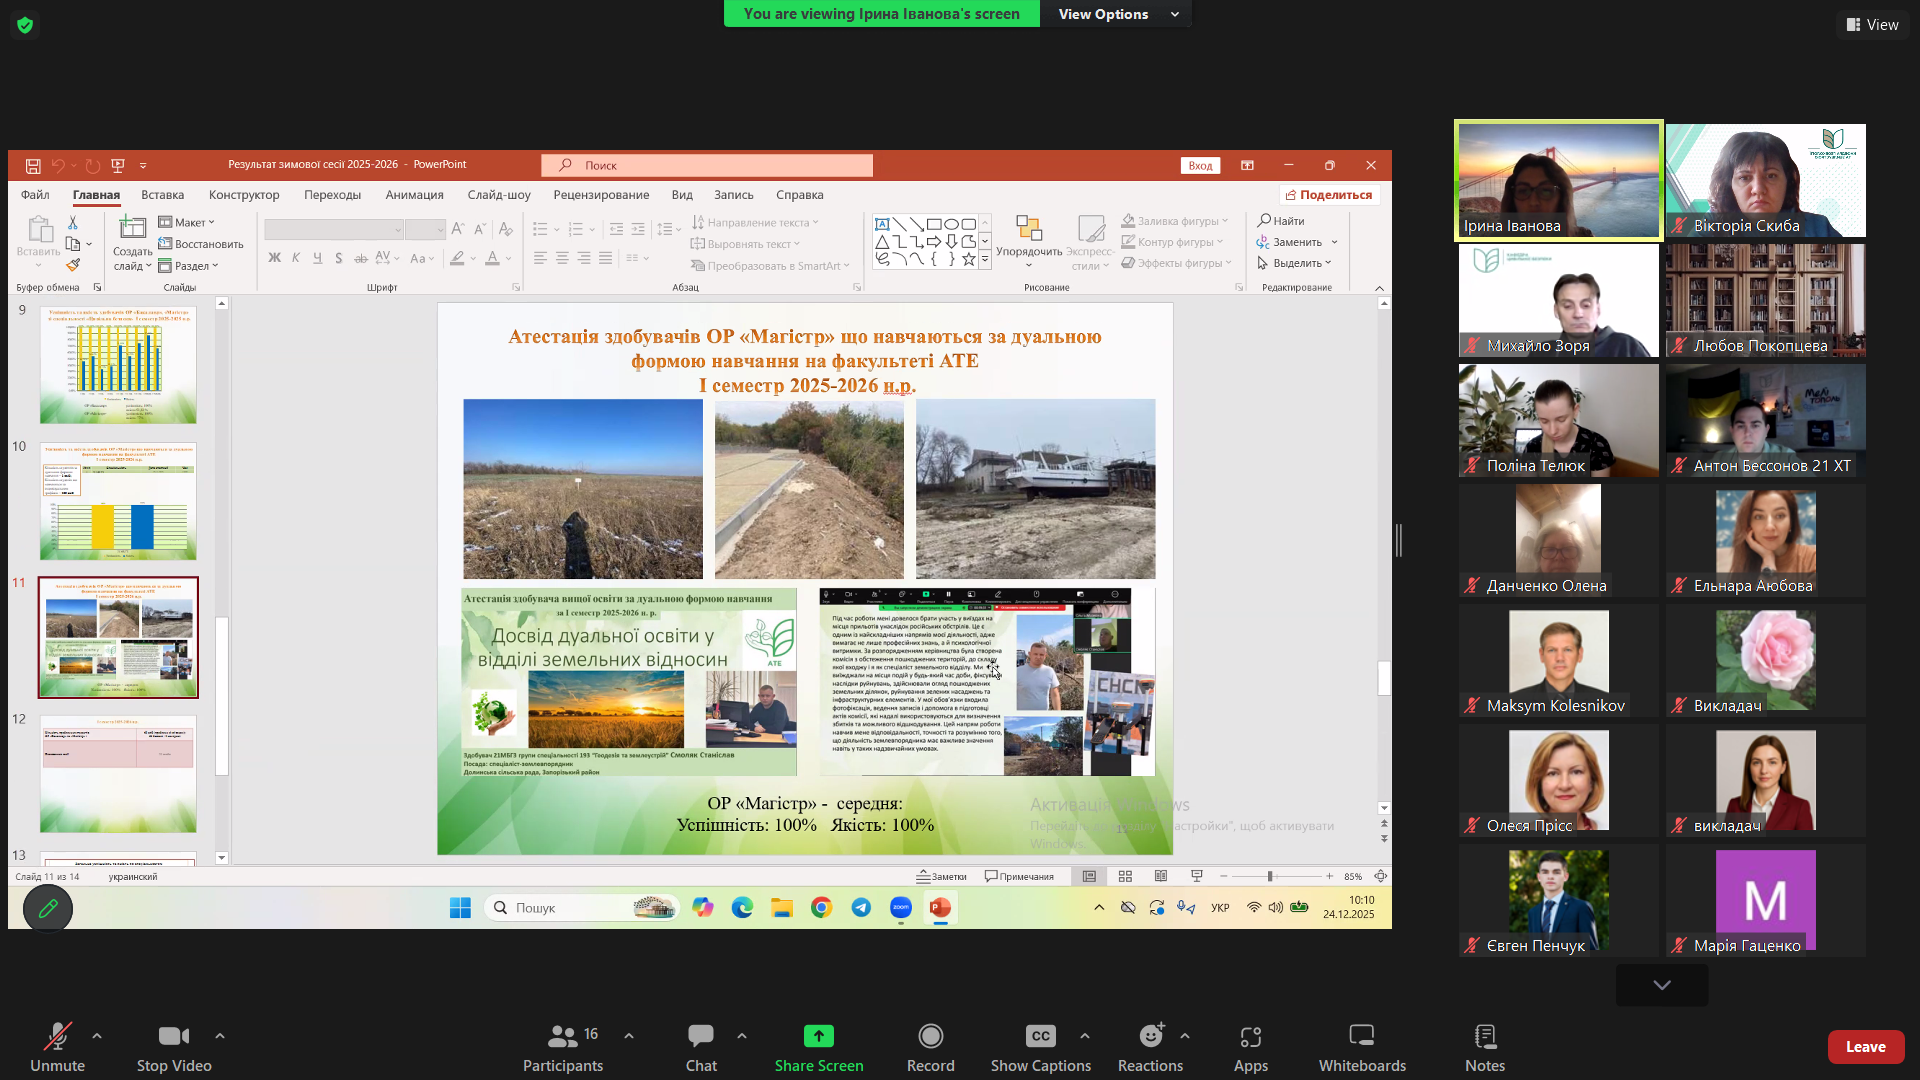Unmute your microphone in Zoom
This screenshot has width=1920, height=1080.
[57, 1046]
